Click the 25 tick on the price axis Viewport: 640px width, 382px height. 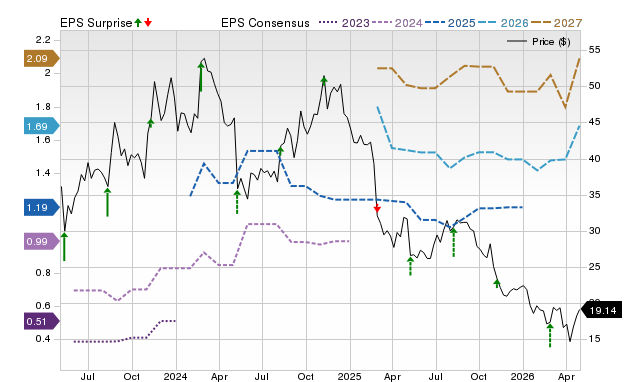point(594,267)
